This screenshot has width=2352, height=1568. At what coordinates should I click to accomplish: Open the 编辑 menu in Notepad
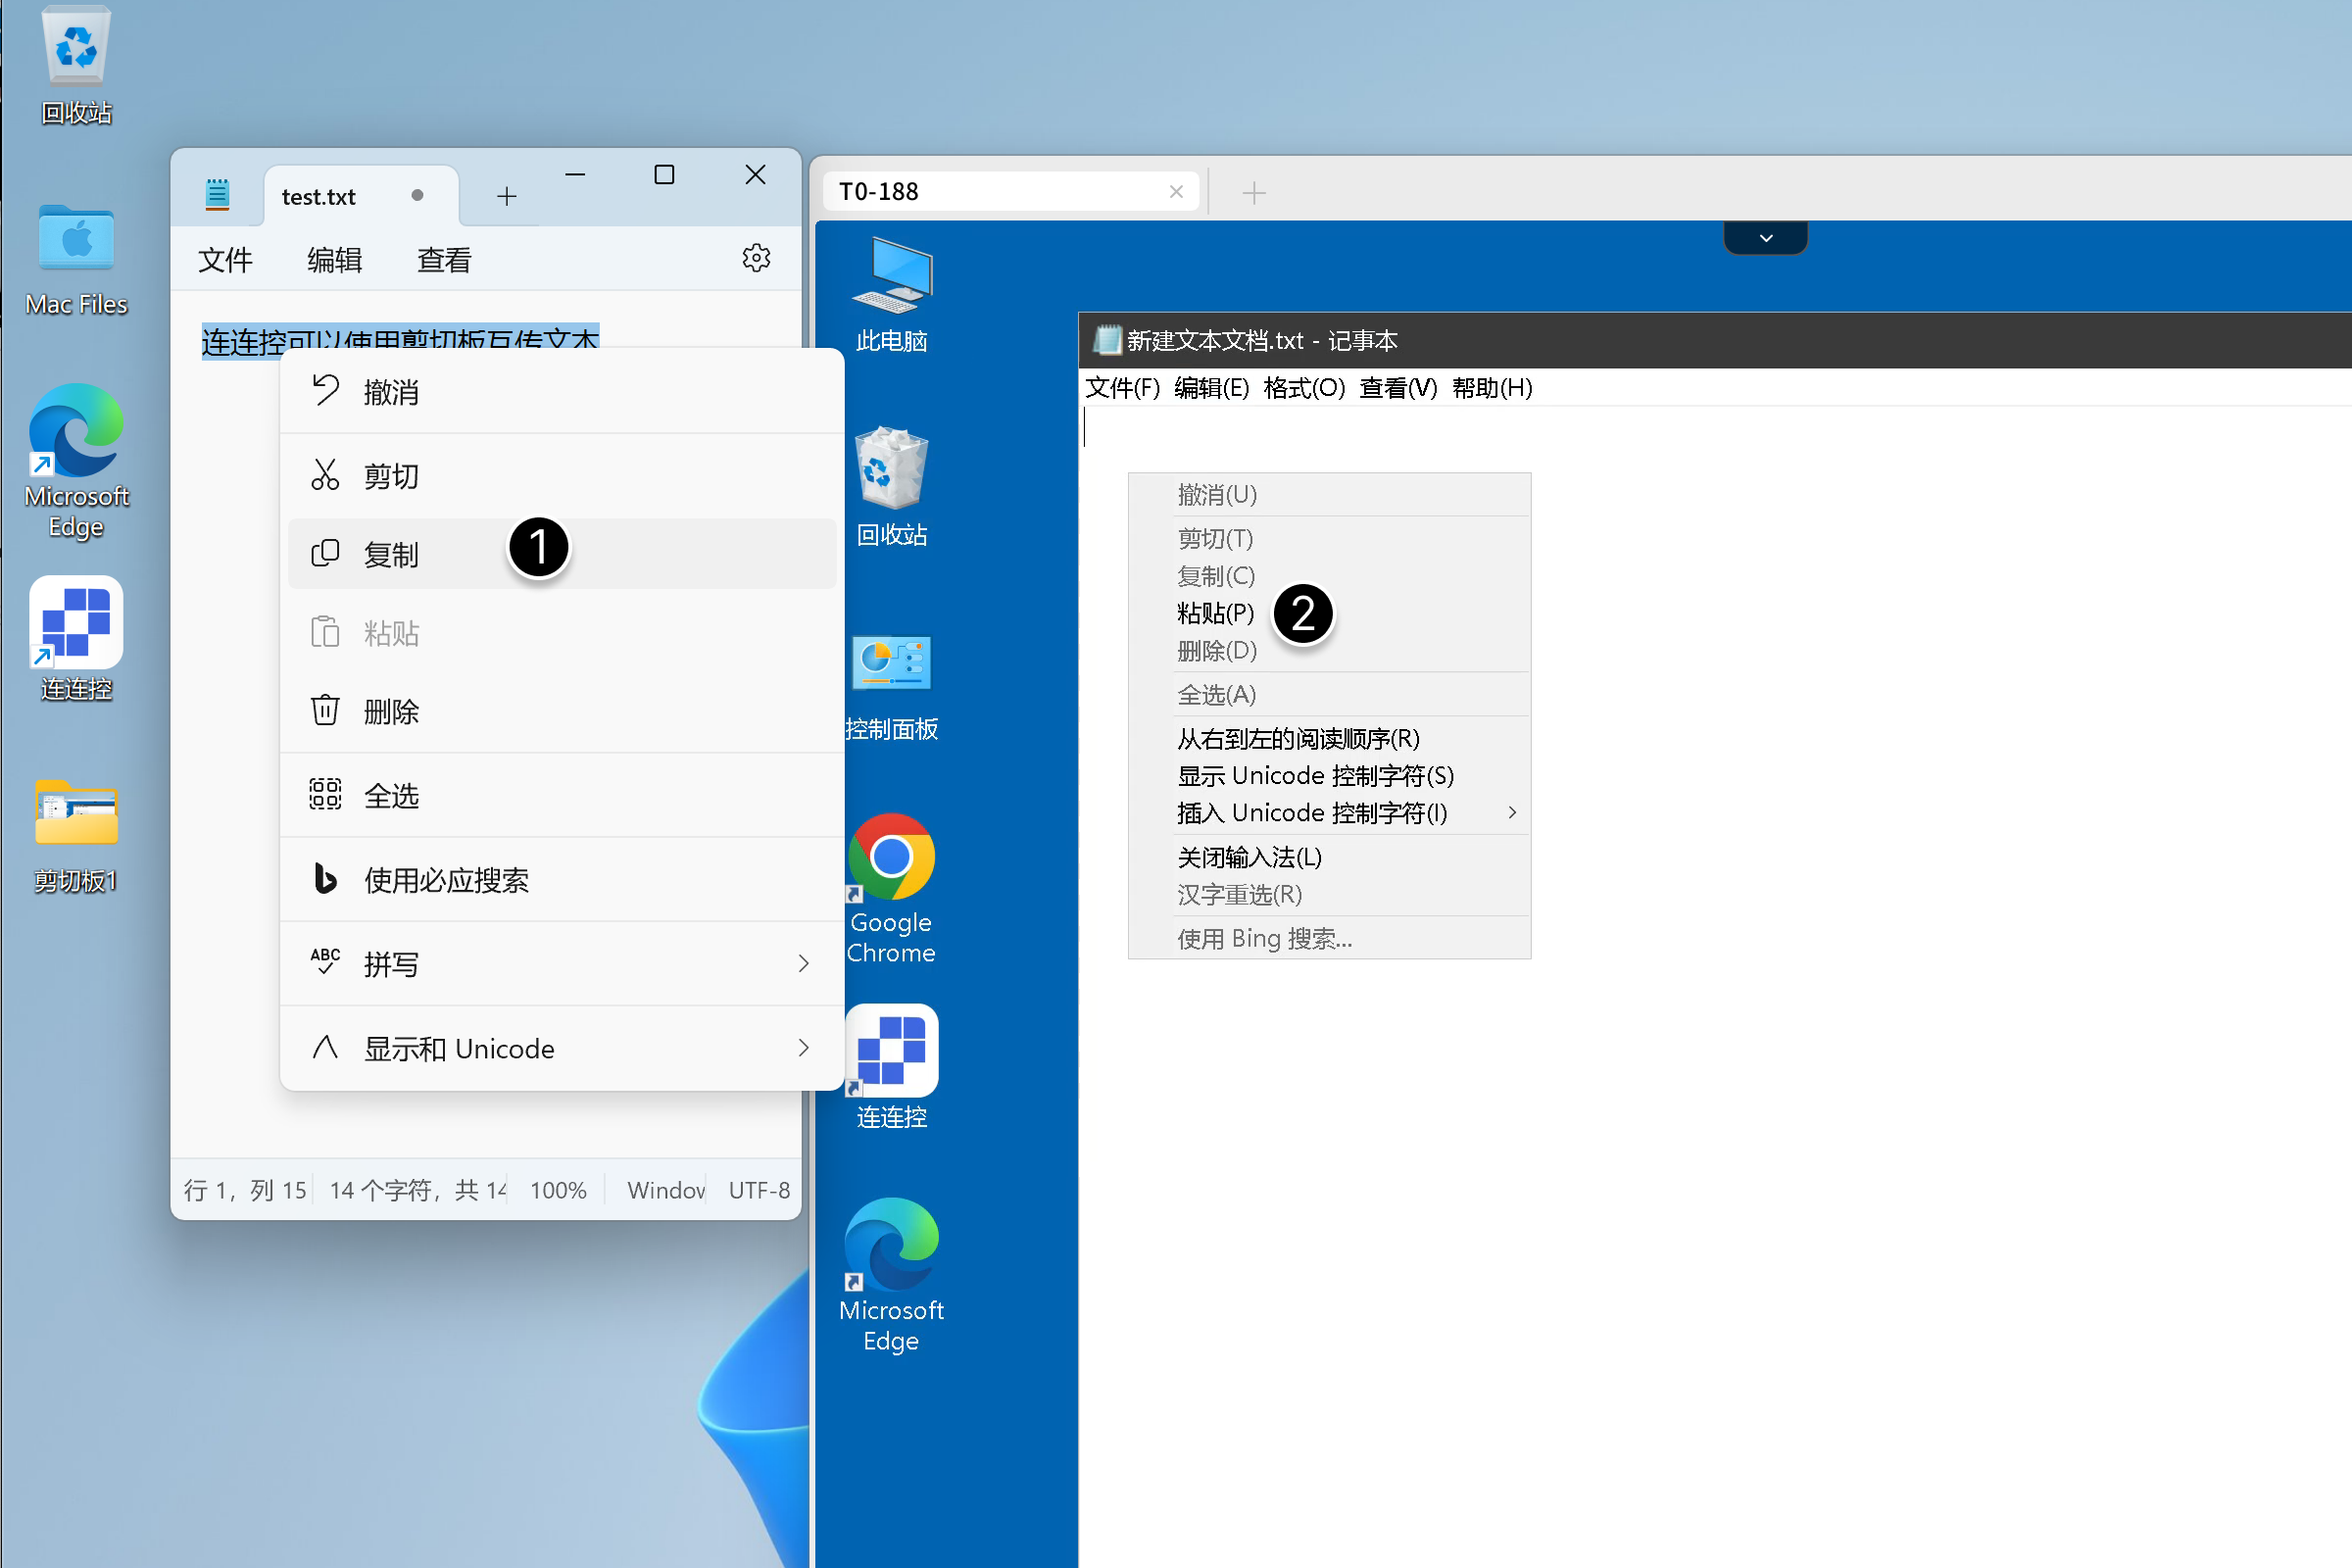[x=334, y=260]
